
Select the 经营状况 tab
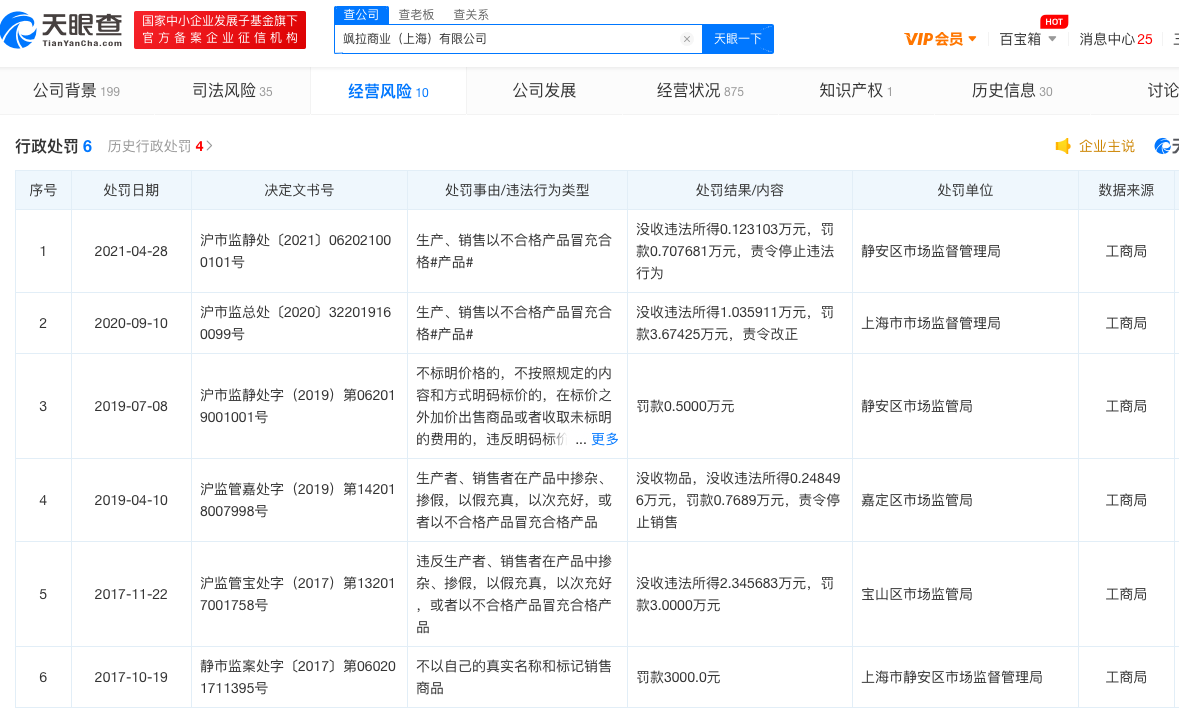click(x=699, y=91)
